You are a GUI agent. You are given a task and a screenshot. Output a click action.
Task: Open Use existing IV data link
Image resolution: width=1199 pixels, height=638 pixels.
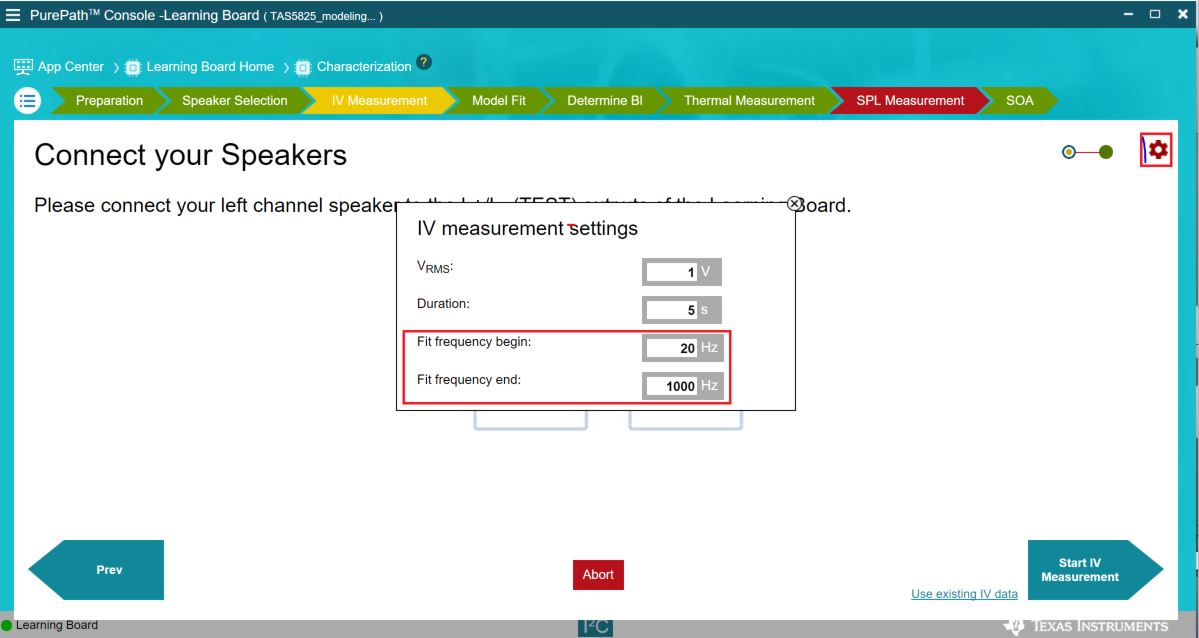click(x=964, y=594)
